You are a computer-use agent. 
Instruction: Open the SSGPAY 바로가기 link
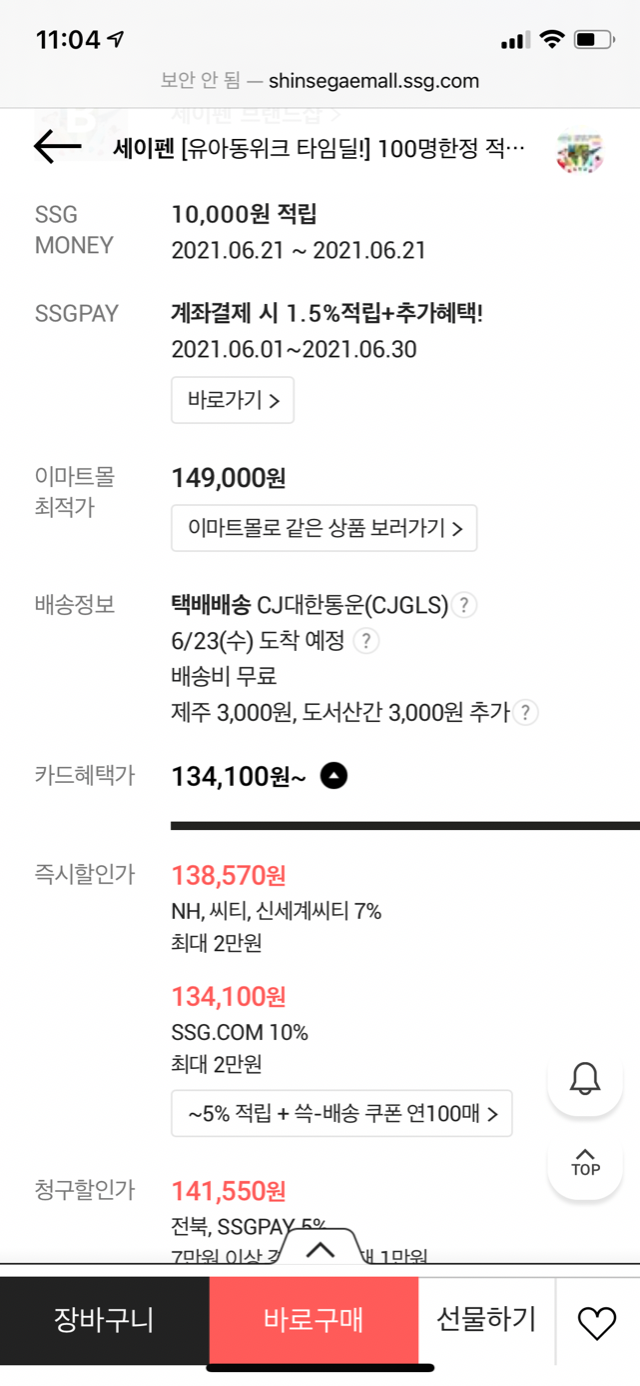tap(233, 400)
